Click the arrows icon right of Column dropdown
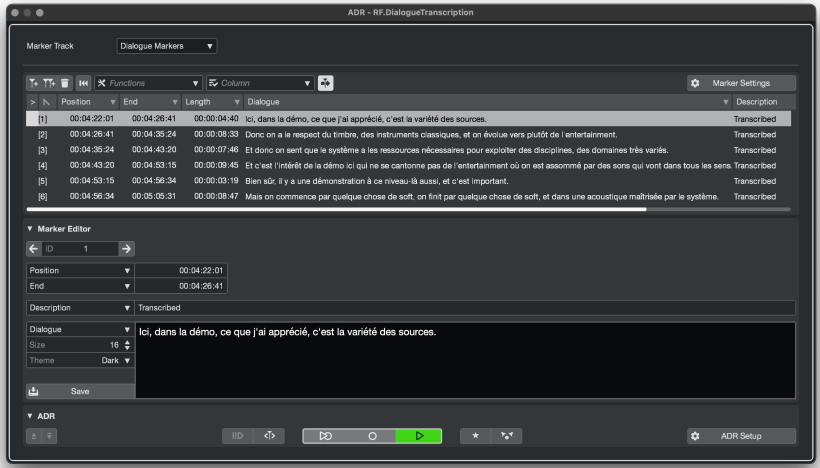Screen dimensions: 820x468 (x=326, y=82)
